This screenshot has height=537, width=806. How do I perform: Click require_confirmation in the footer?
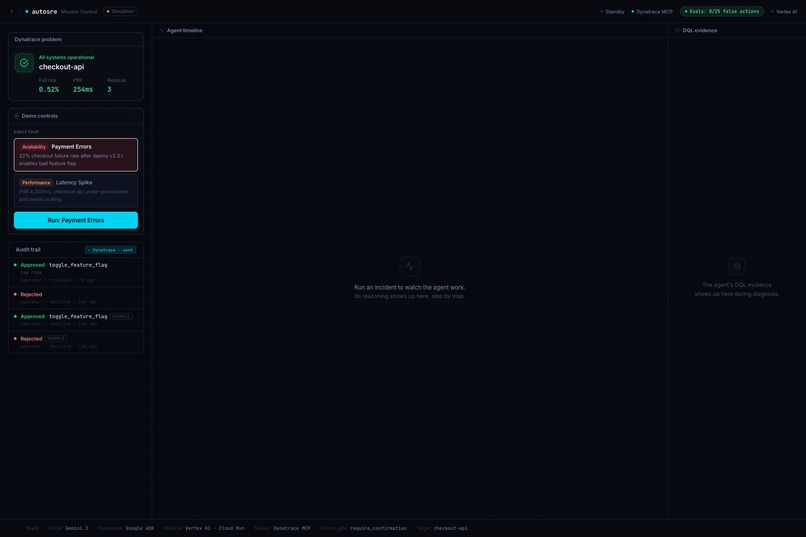pos(378,528)
